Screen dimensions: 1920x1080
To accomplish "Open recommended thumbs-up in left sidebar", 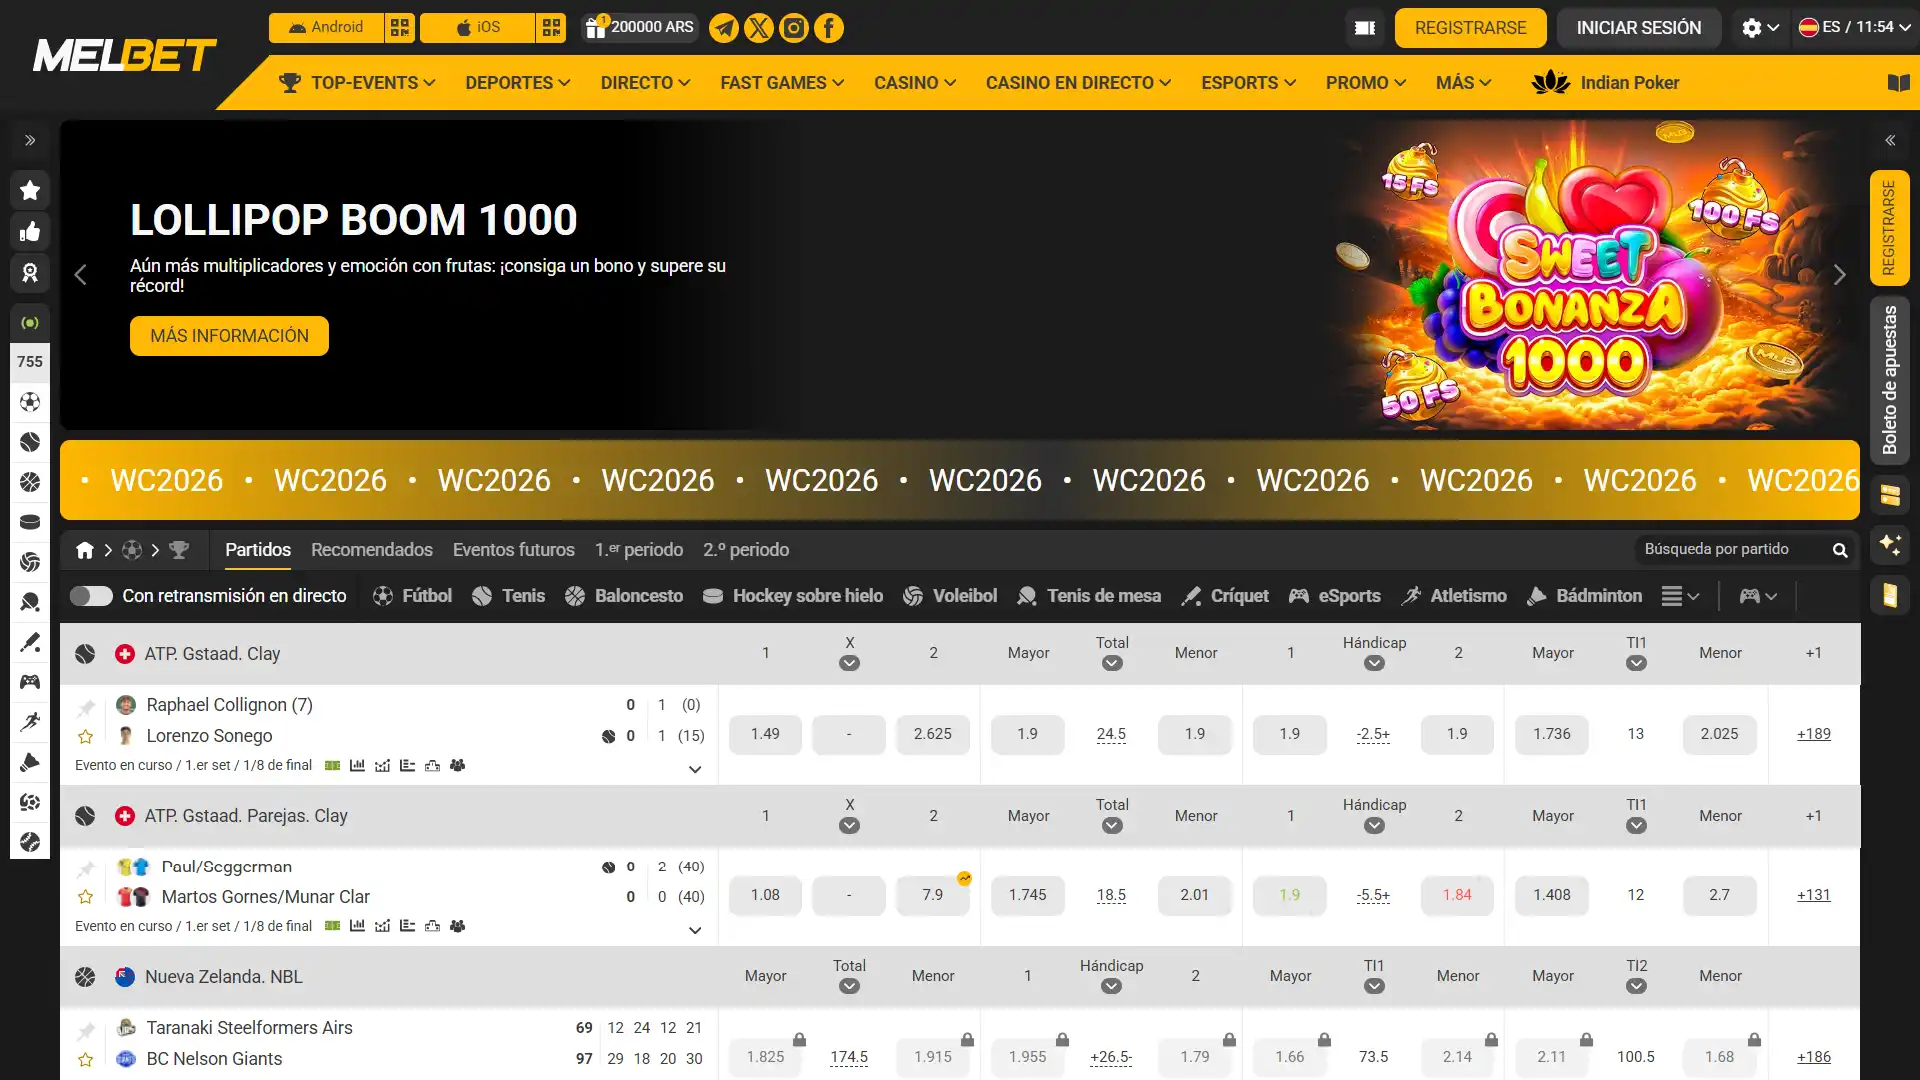I will 30,232.
